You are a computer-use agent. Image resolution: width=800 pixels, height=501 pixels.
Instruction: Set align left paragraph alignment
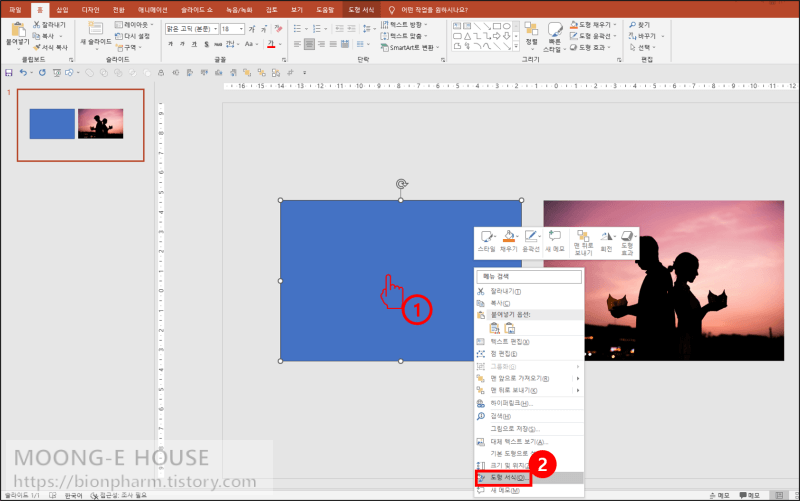tap(297, 44)
